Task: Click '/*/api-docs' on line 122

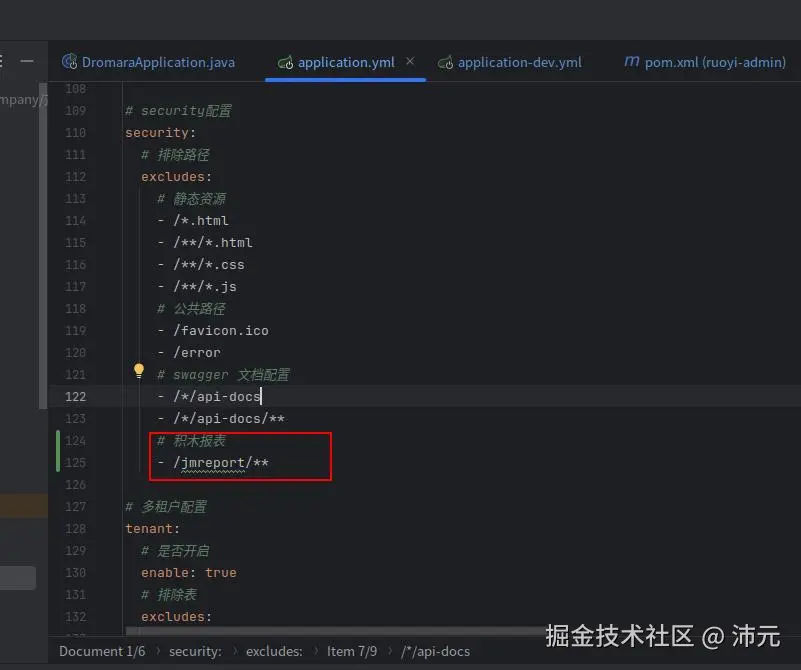Action: click(217, 397)
